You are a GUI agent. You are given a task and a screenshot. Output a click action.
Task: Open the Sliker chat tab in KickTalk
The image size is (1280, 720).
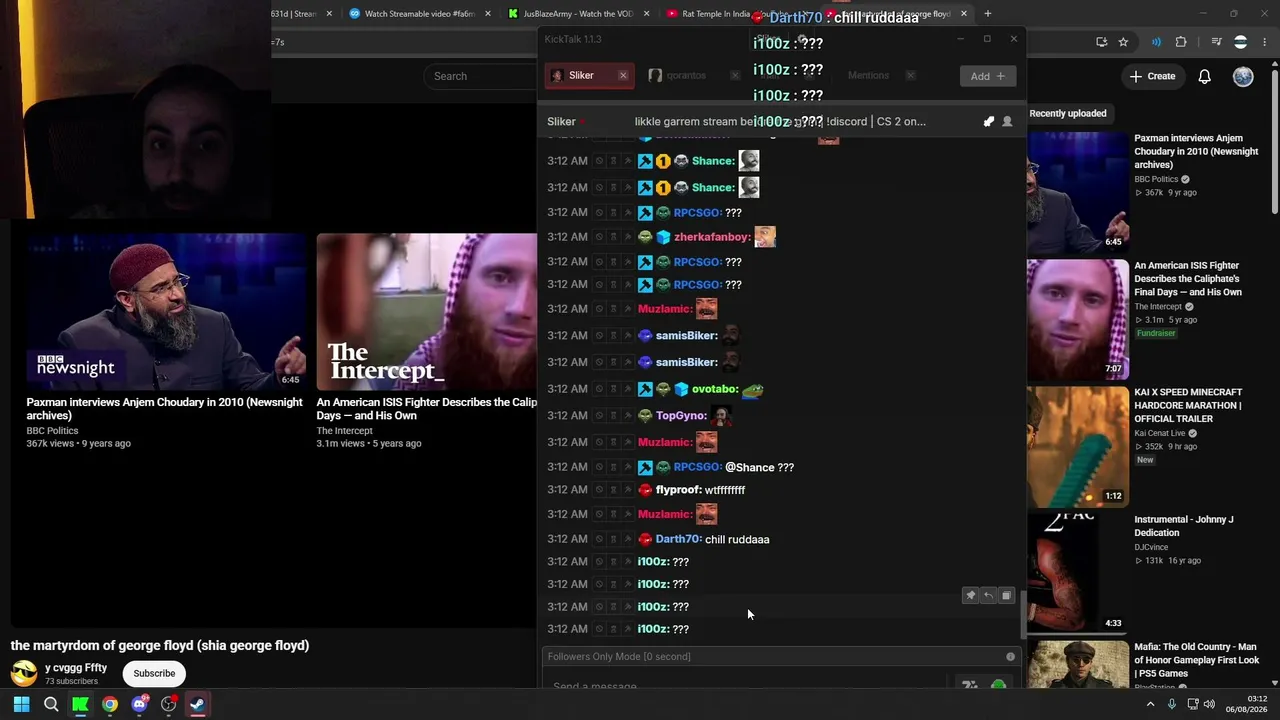tap(588, 76)
